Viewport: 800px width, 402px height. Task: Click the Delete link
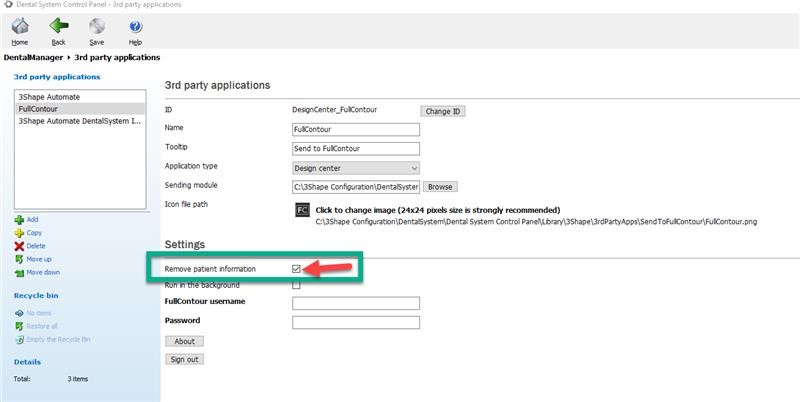click(x=36, y=246)
